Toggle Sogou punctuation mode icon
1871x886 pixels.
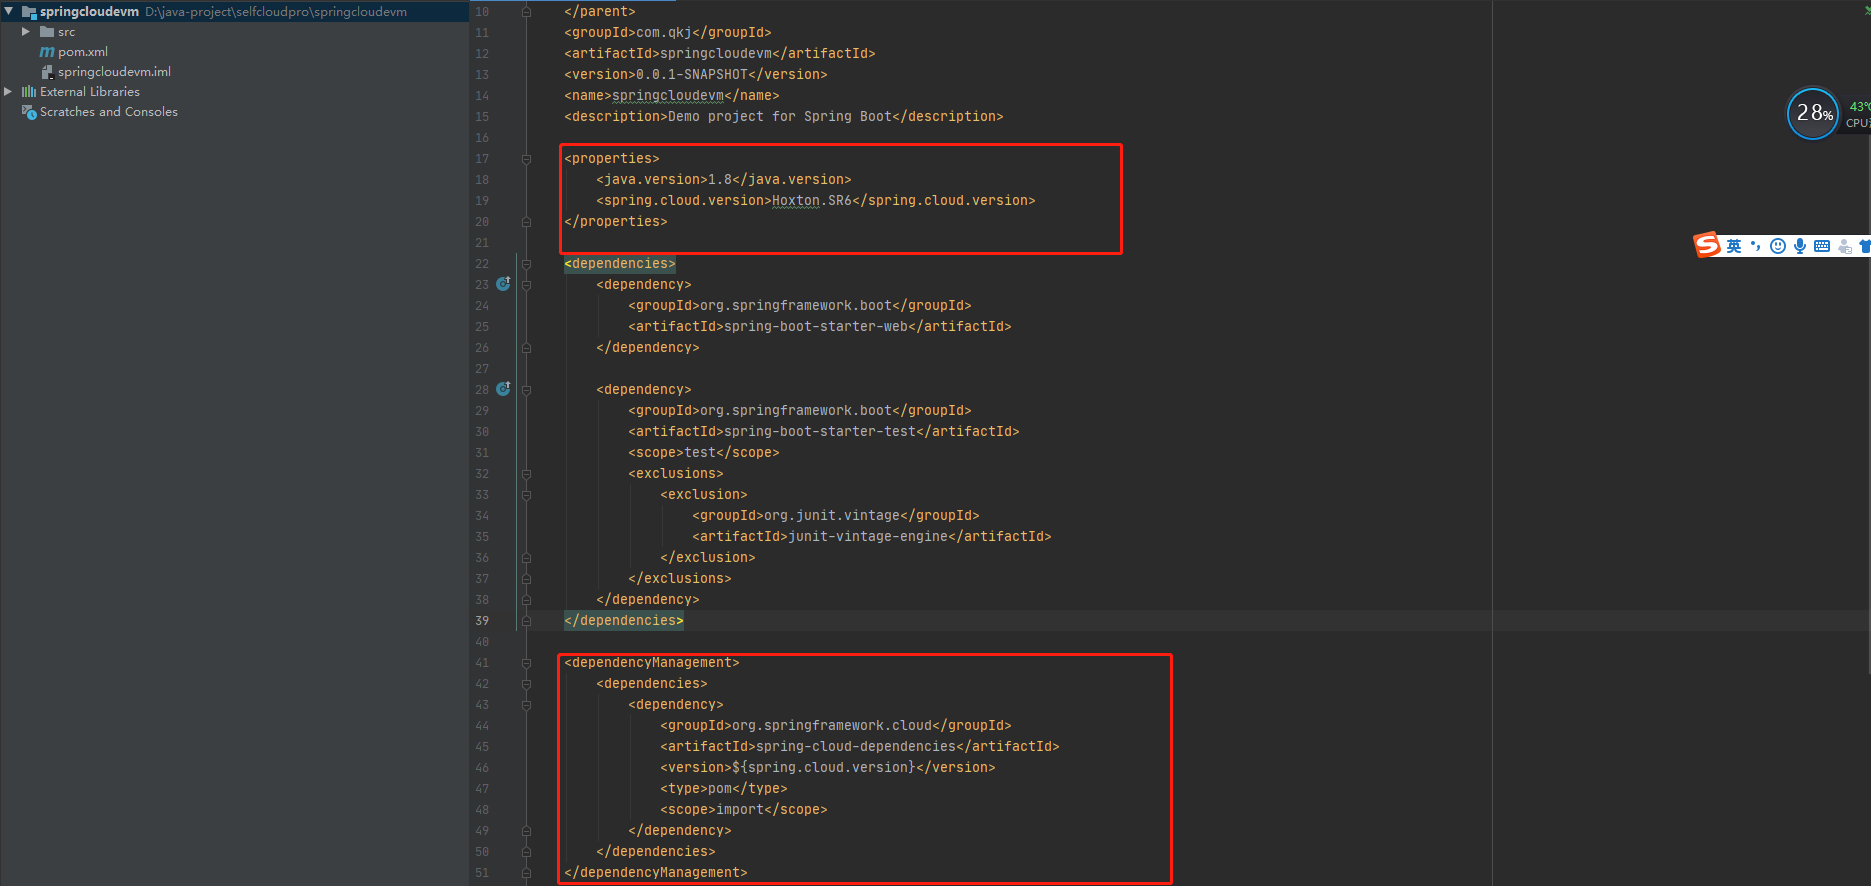[x=1756, y=246]
